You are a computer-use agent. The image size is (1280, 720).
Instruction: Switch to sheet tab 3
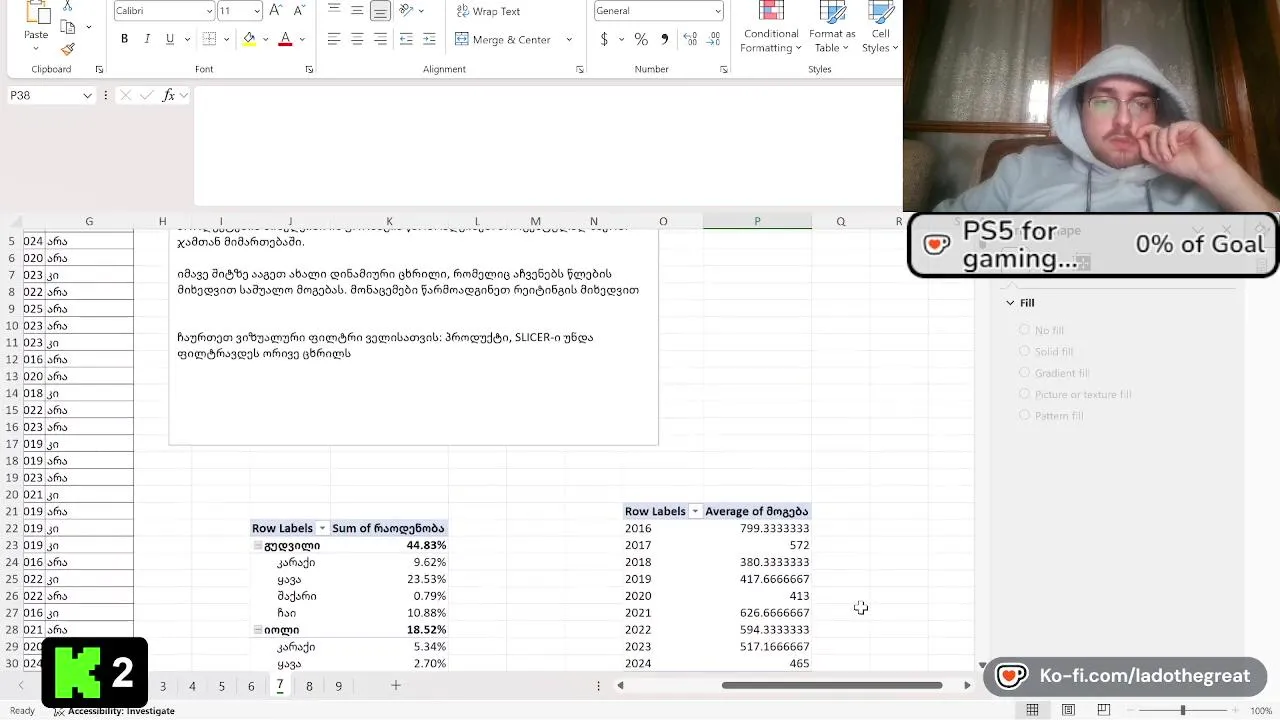[162, 686]
